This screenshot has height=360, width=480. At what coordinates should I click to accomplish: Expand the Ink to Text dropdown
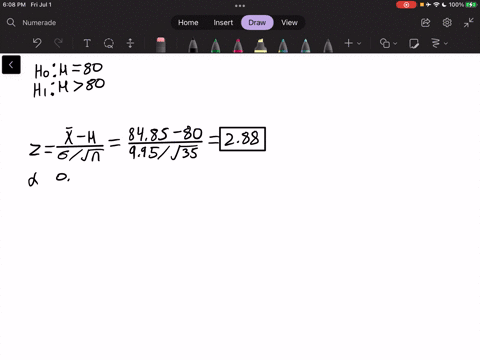(446, 43)
